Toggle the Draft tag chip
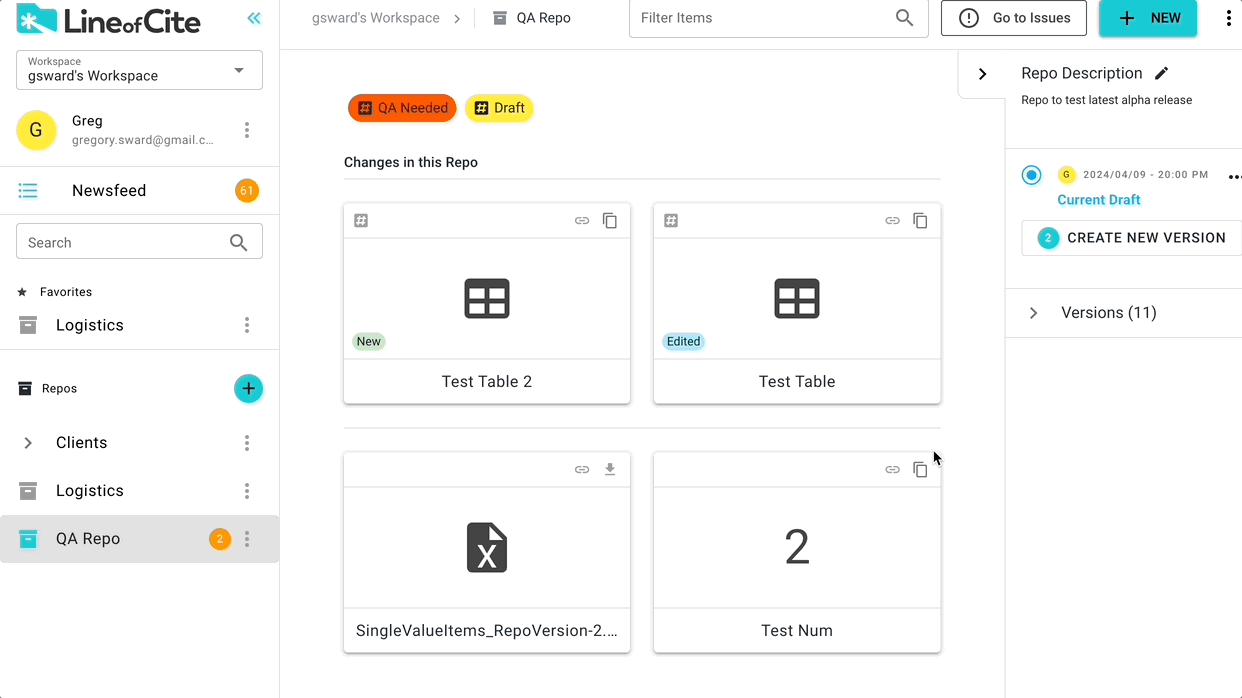1242x698 pixels. [499, 108]
